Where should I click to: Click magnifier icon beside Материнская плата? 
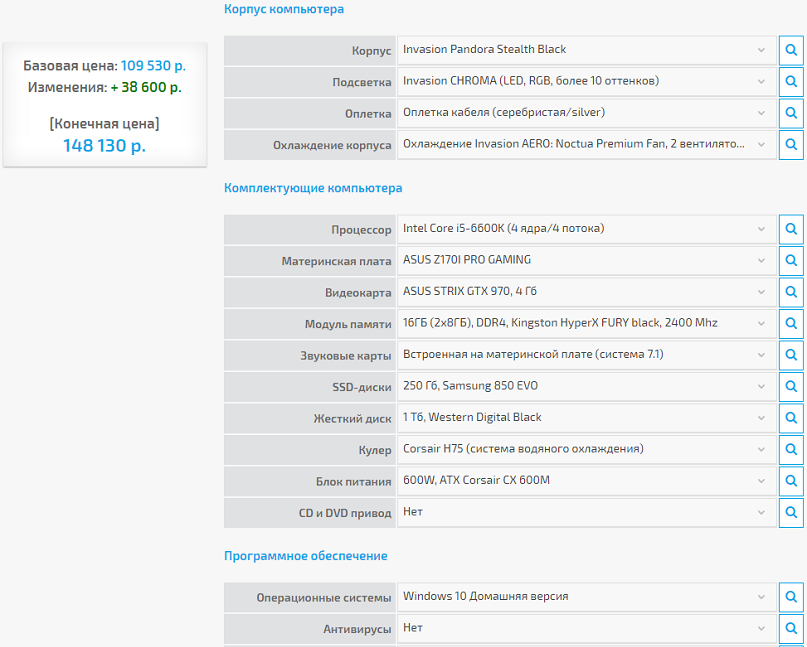[x=792, y=261]
